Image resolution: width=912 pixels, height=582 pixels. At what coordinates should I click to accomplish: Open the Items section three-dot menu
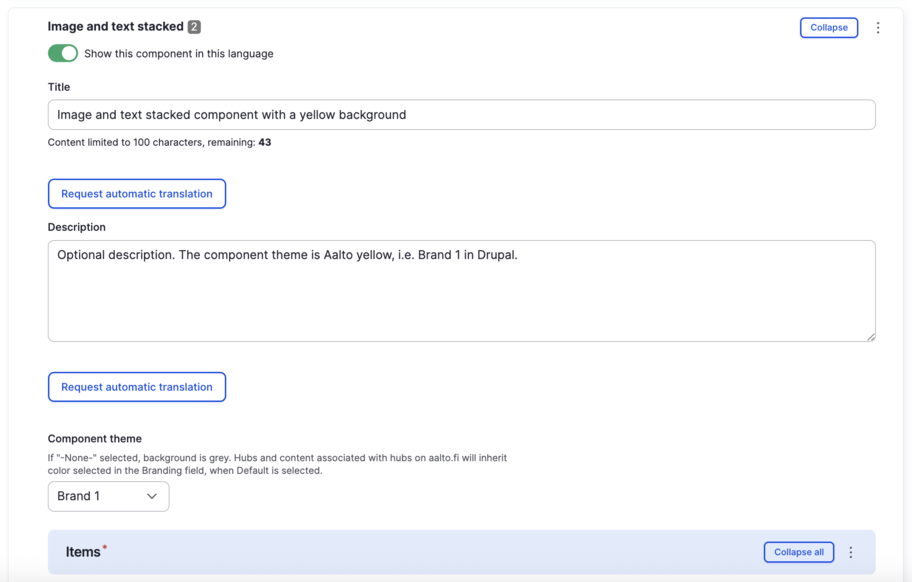[851, 552]
